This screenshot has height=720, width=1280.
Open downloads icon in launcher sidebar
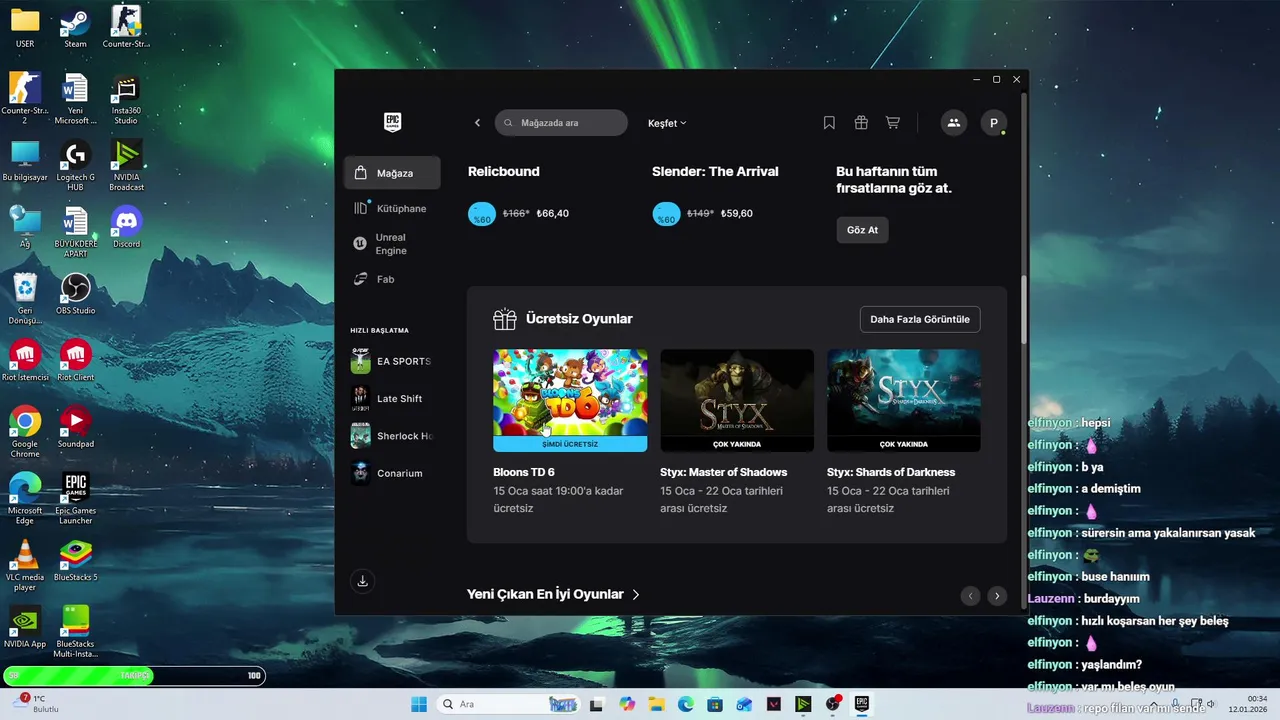click(x=363, y=581)
